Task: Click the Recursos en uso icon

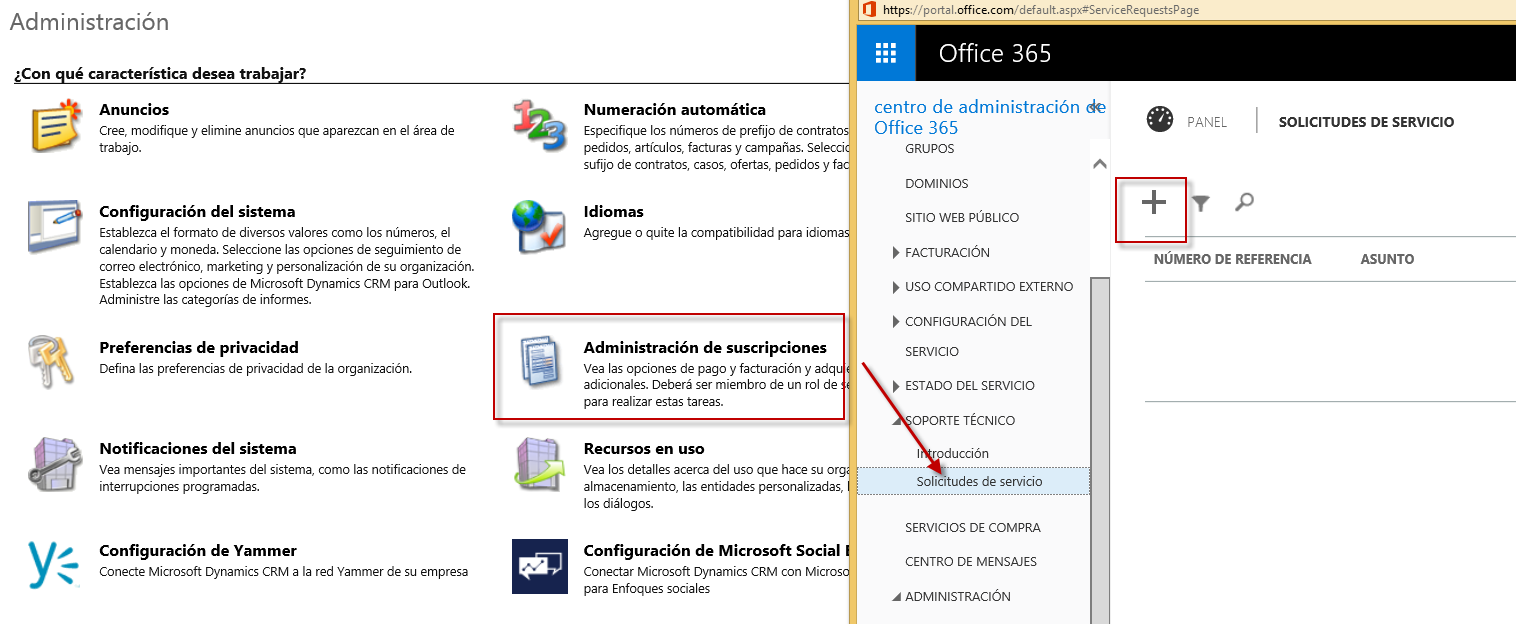Action: (x=539, y=464)
